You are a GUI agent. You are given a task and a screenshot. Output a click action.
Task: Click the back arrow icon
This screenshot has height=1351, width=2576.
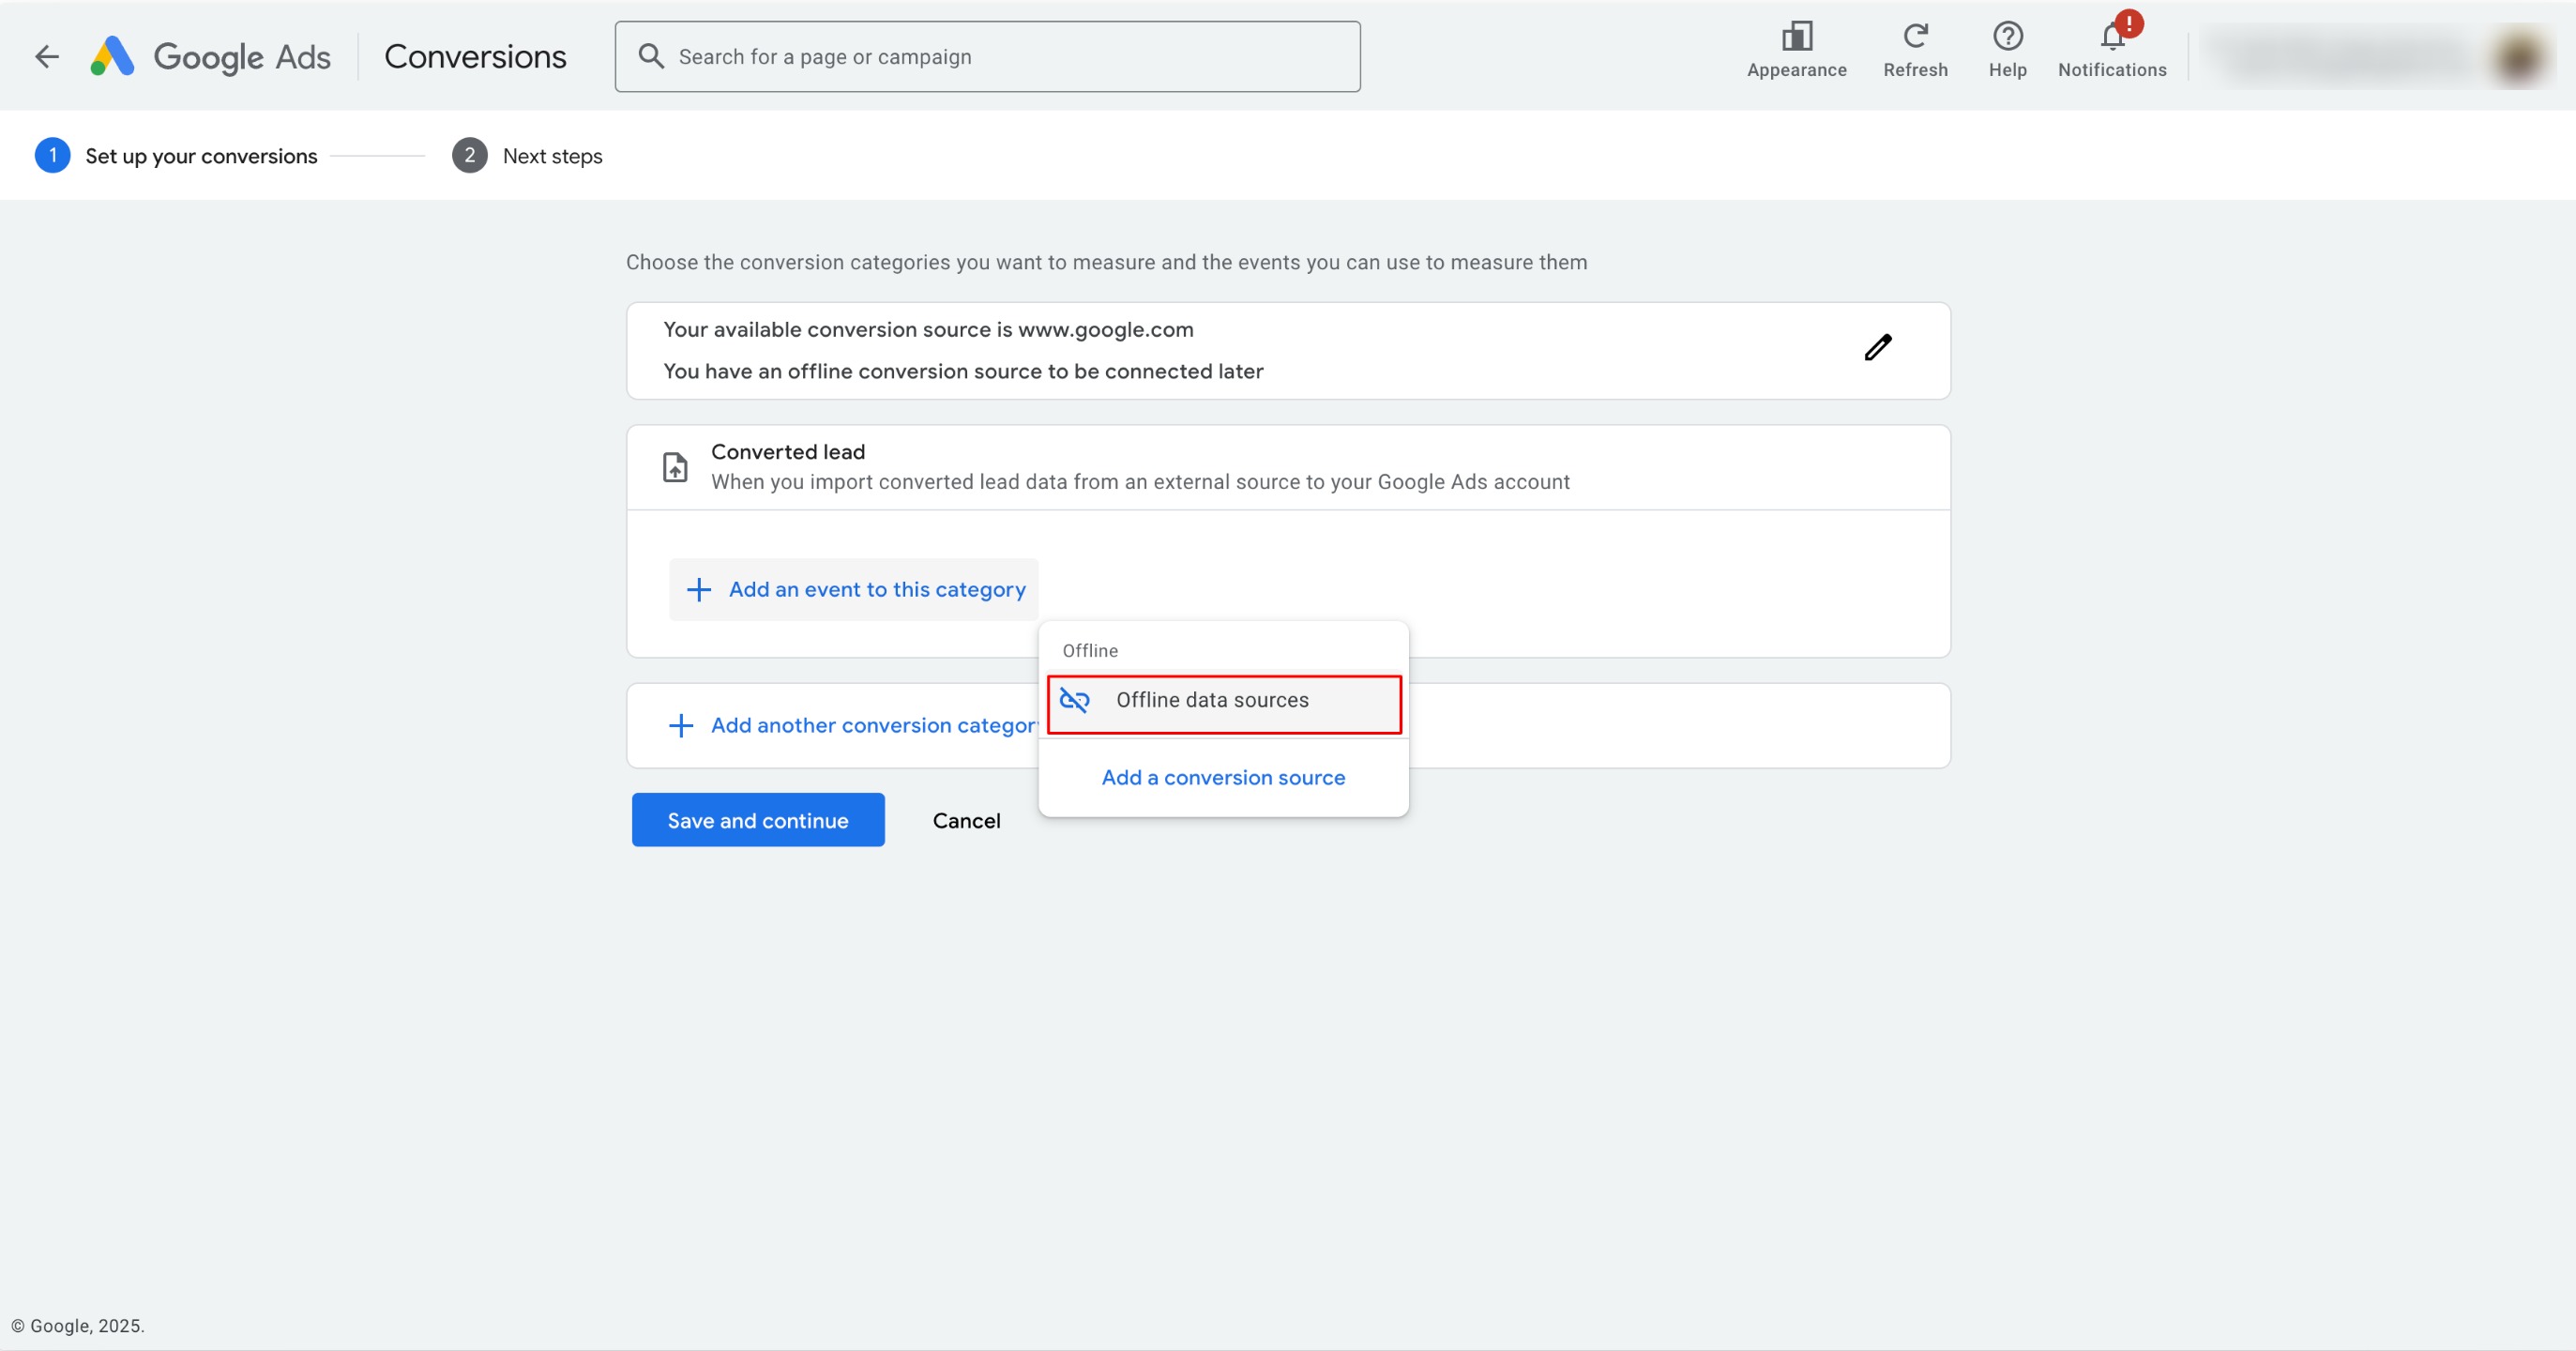coord(47,57)
